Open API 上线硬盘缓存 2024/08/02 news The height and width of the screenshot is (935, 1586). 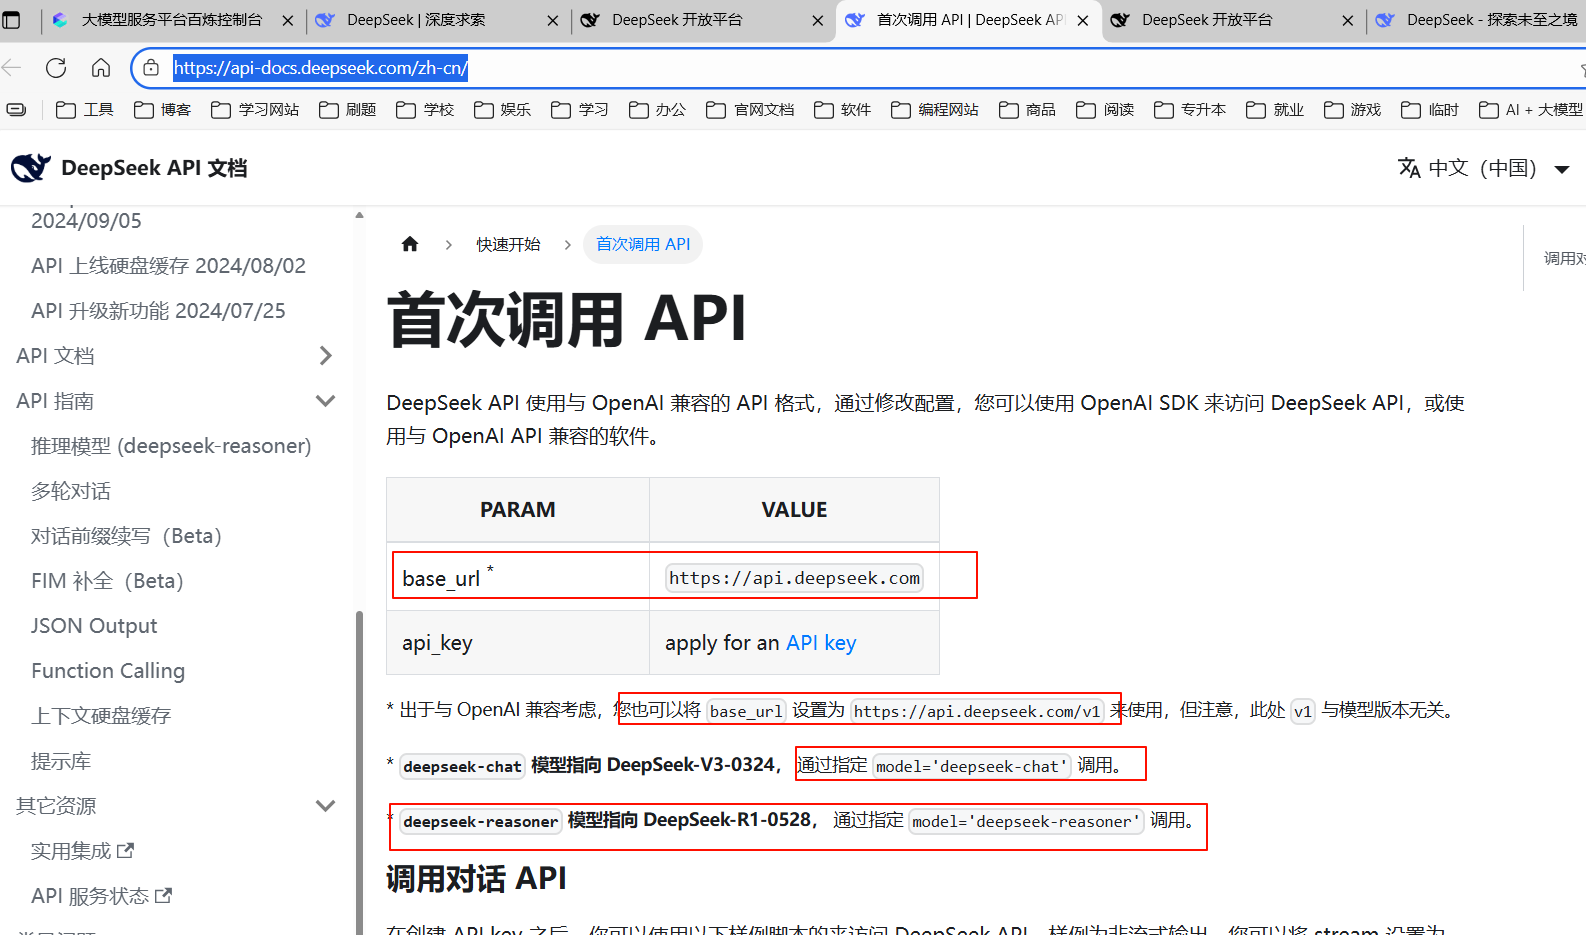click(x=168, y=266)
